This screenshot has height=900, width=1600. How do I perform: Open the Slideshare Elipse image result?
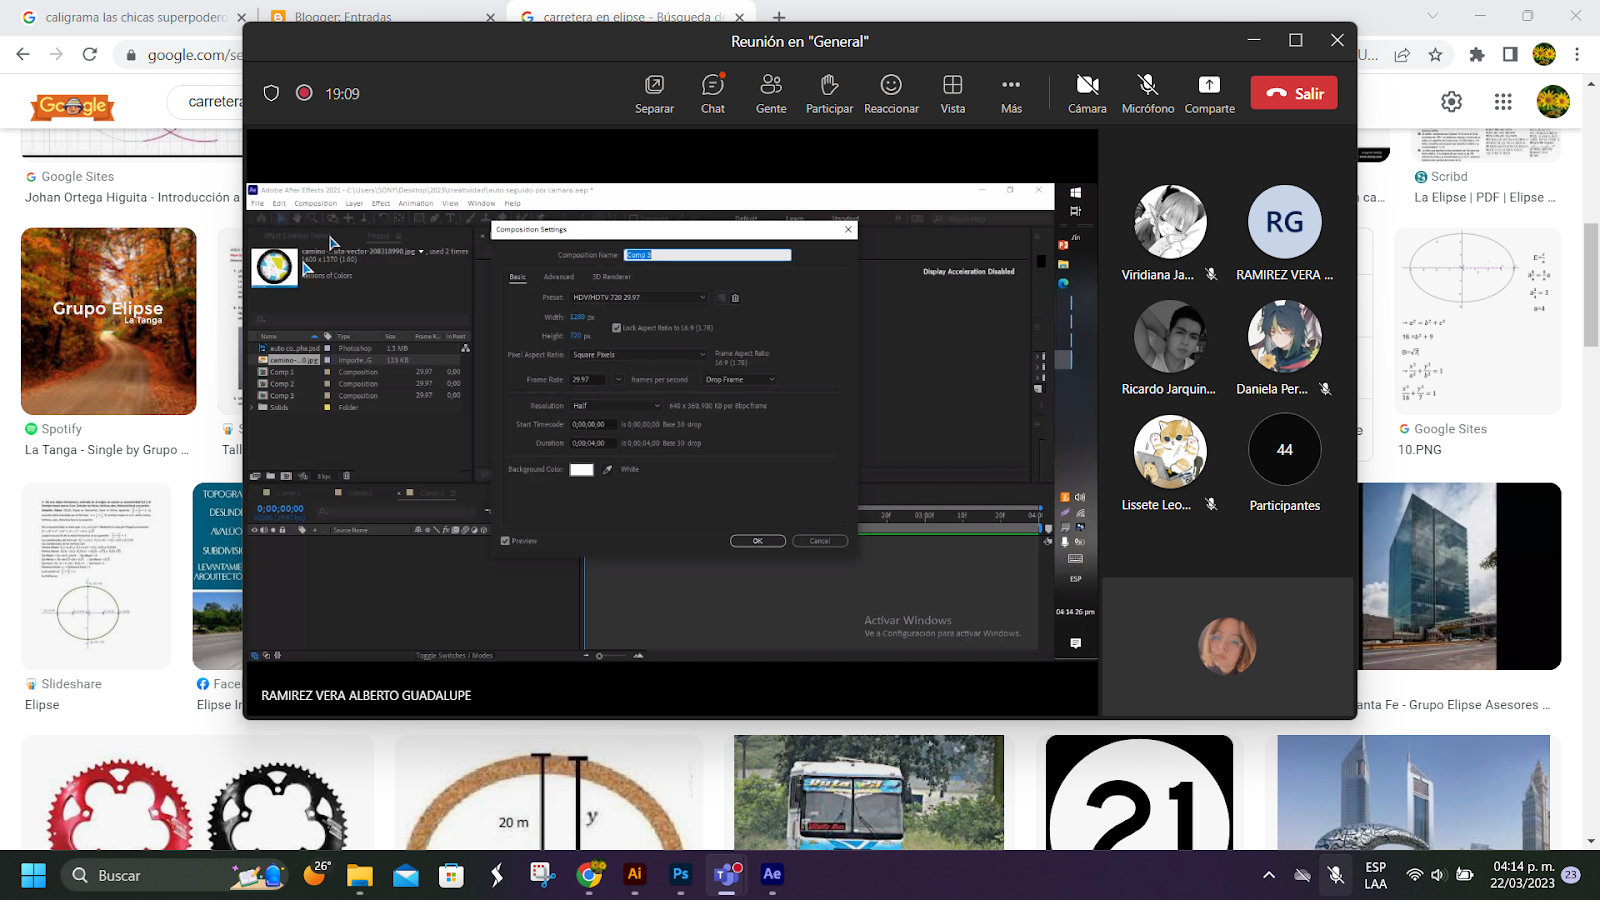96,576
